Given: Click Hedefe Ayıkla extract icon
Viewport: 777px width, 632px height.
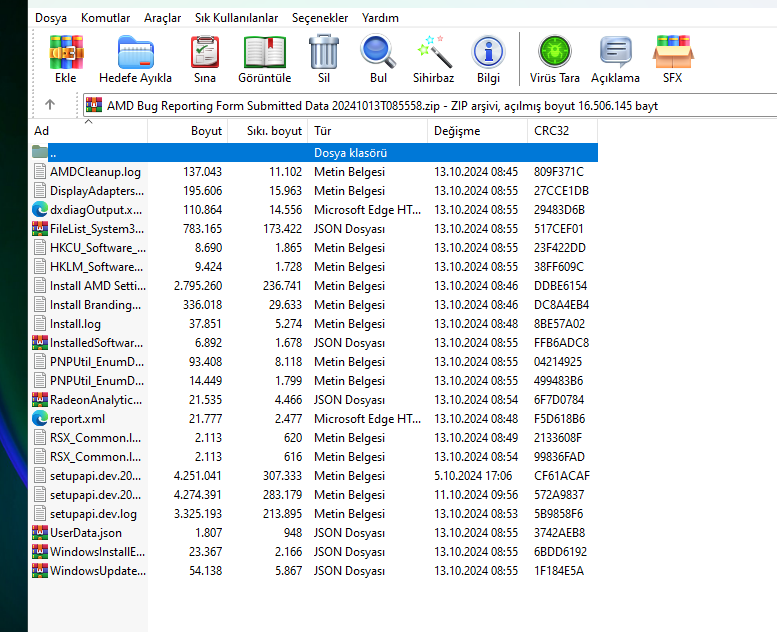Looking at the screenshot, I should [x=135, y=52].
